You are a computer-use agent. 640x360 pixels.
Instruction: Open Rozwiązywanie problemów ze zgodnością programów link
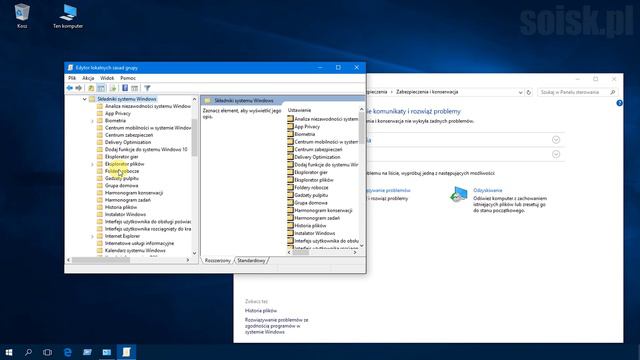click(x=276, y=326)
